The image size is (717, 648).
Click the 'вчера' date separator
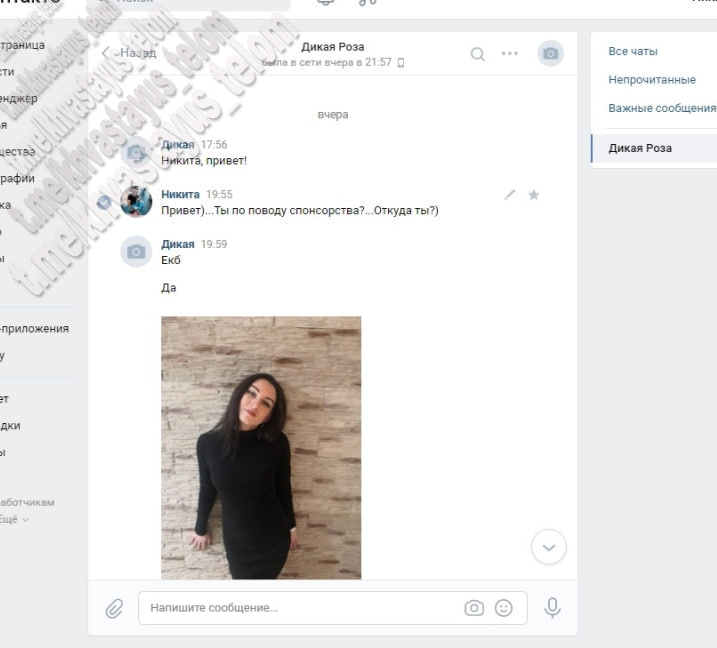point(333,115)
